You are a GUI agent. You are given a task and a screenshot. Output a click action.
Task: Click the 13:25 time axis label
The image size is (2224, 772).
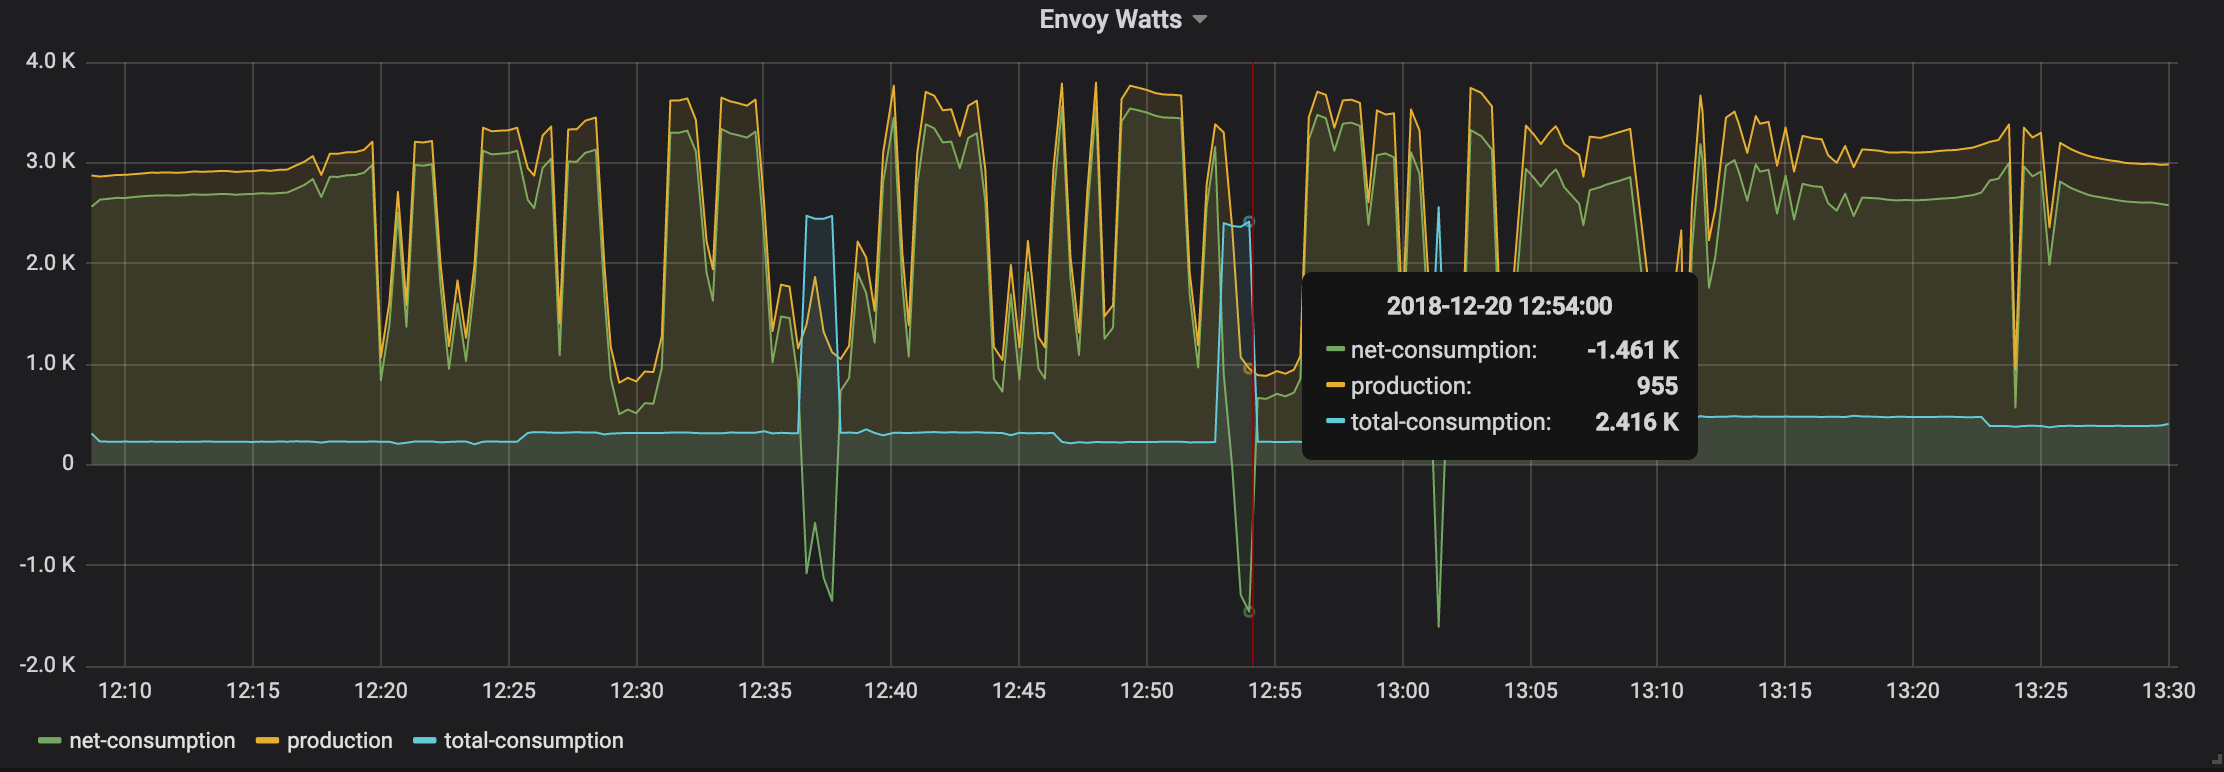(x=2041, y=691)
